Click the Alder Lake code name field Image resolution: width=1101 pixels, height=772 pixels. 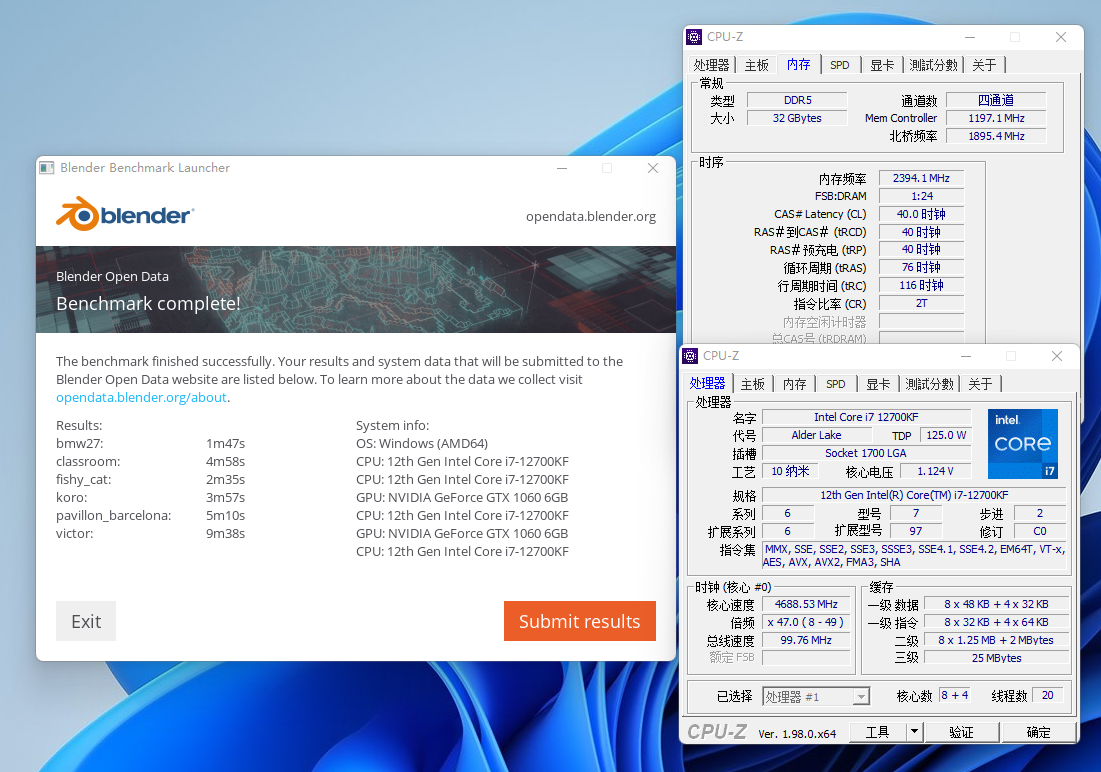click(x=816, y=435)
